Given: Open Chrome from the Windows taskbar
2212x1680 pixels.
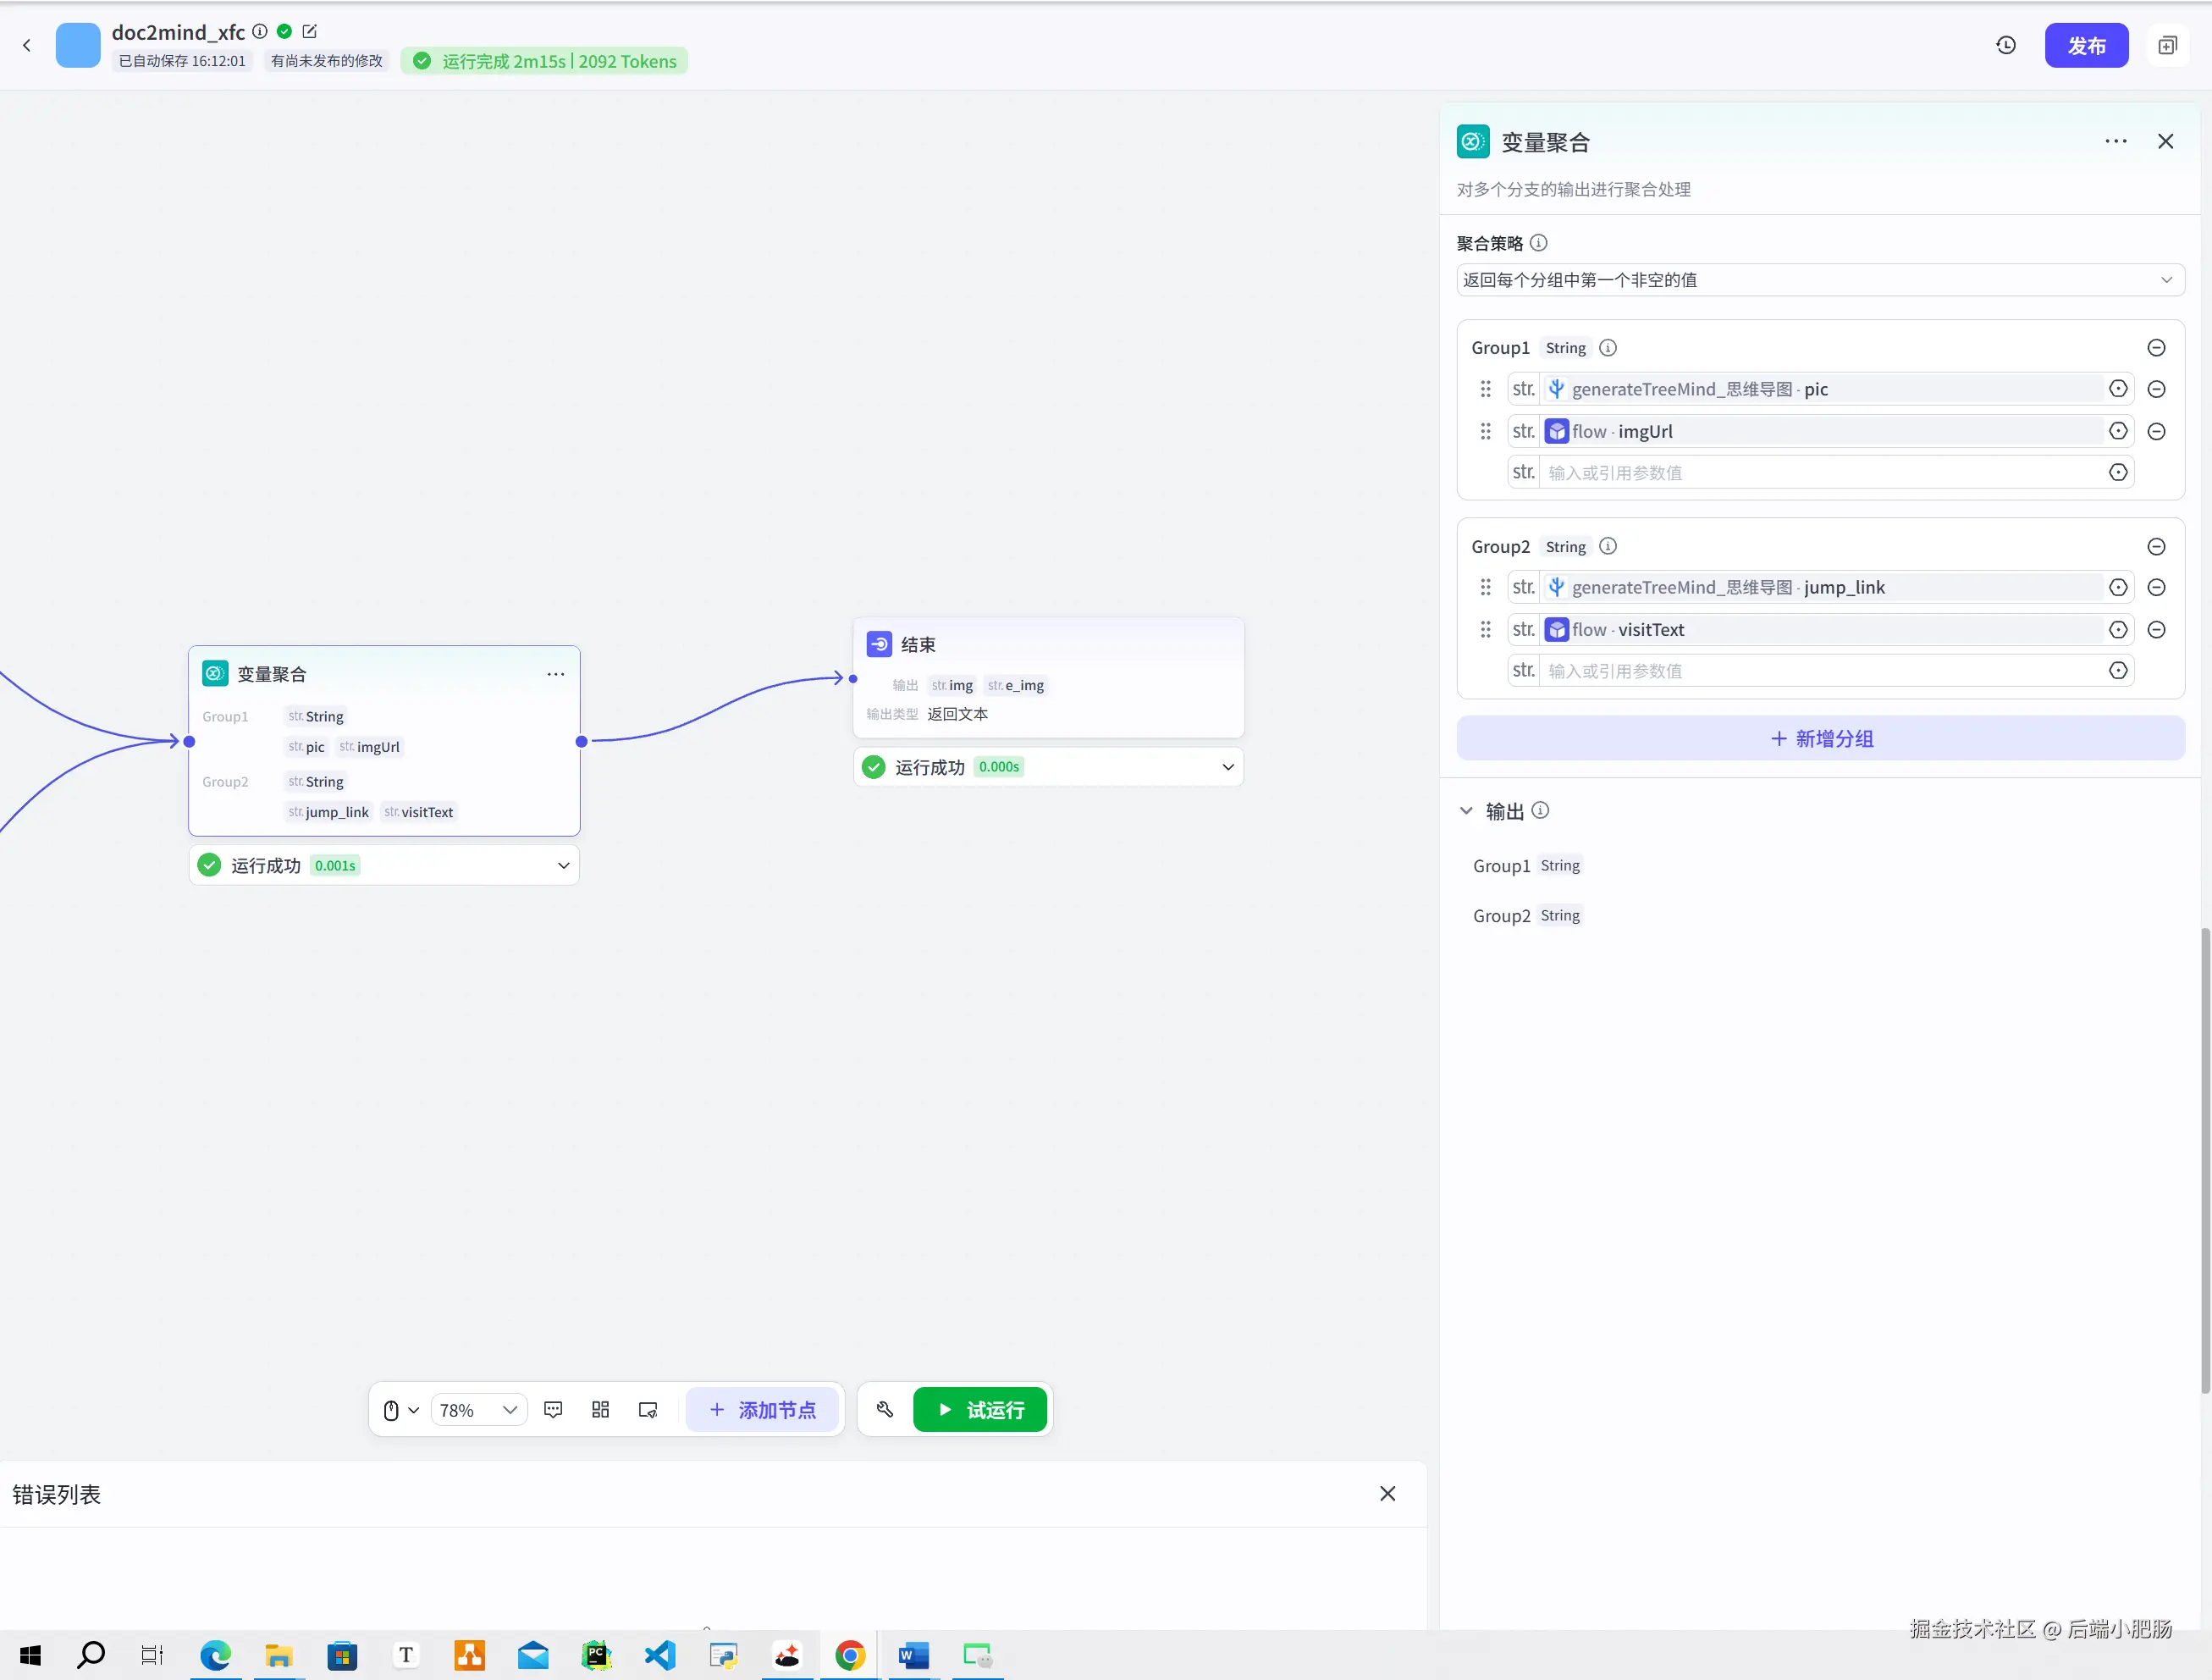Looking at the screenshot, I should (850, 1656).
